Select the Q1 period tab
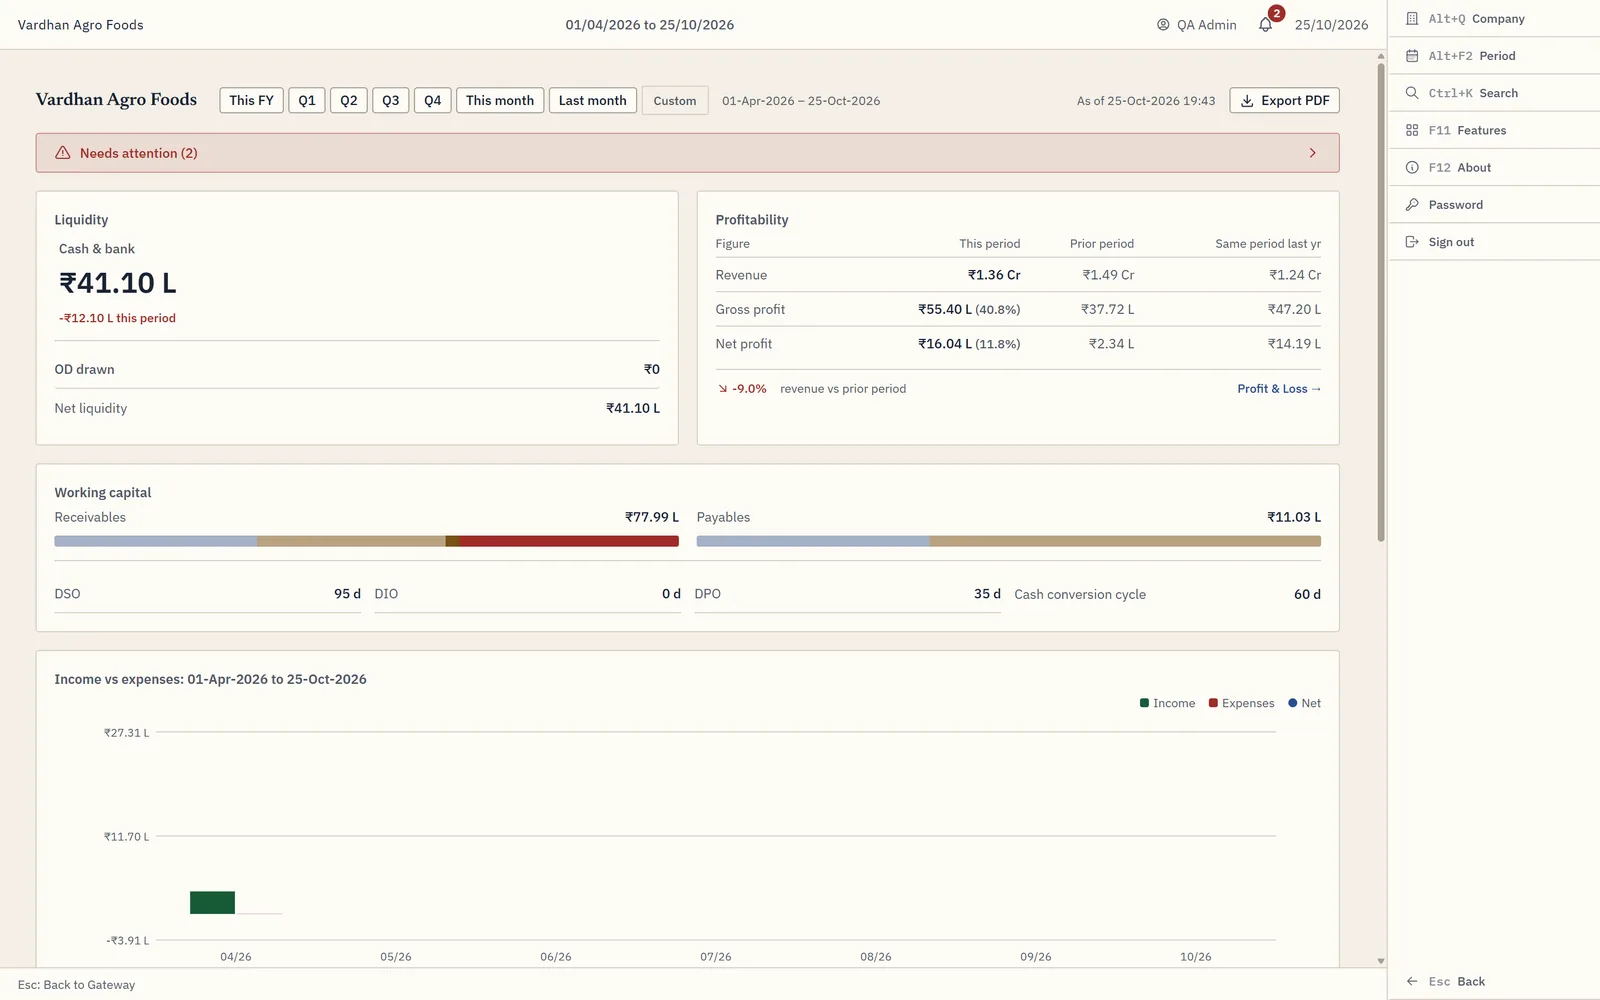The width and height of the screenshot is (1600, 1000). 307,100
